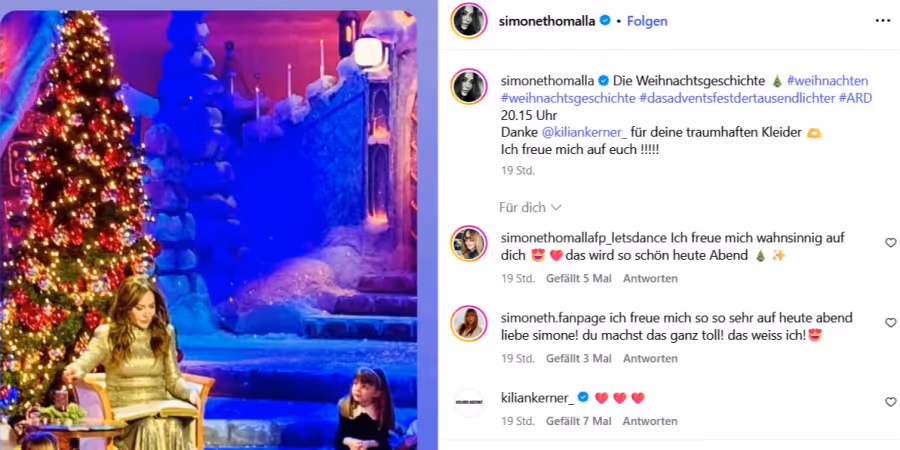Image resolution: width=900 pixels, height=450 pixels.
Task: Like simoneth.fanpage's comment with the heart
Action: point(890,323)
